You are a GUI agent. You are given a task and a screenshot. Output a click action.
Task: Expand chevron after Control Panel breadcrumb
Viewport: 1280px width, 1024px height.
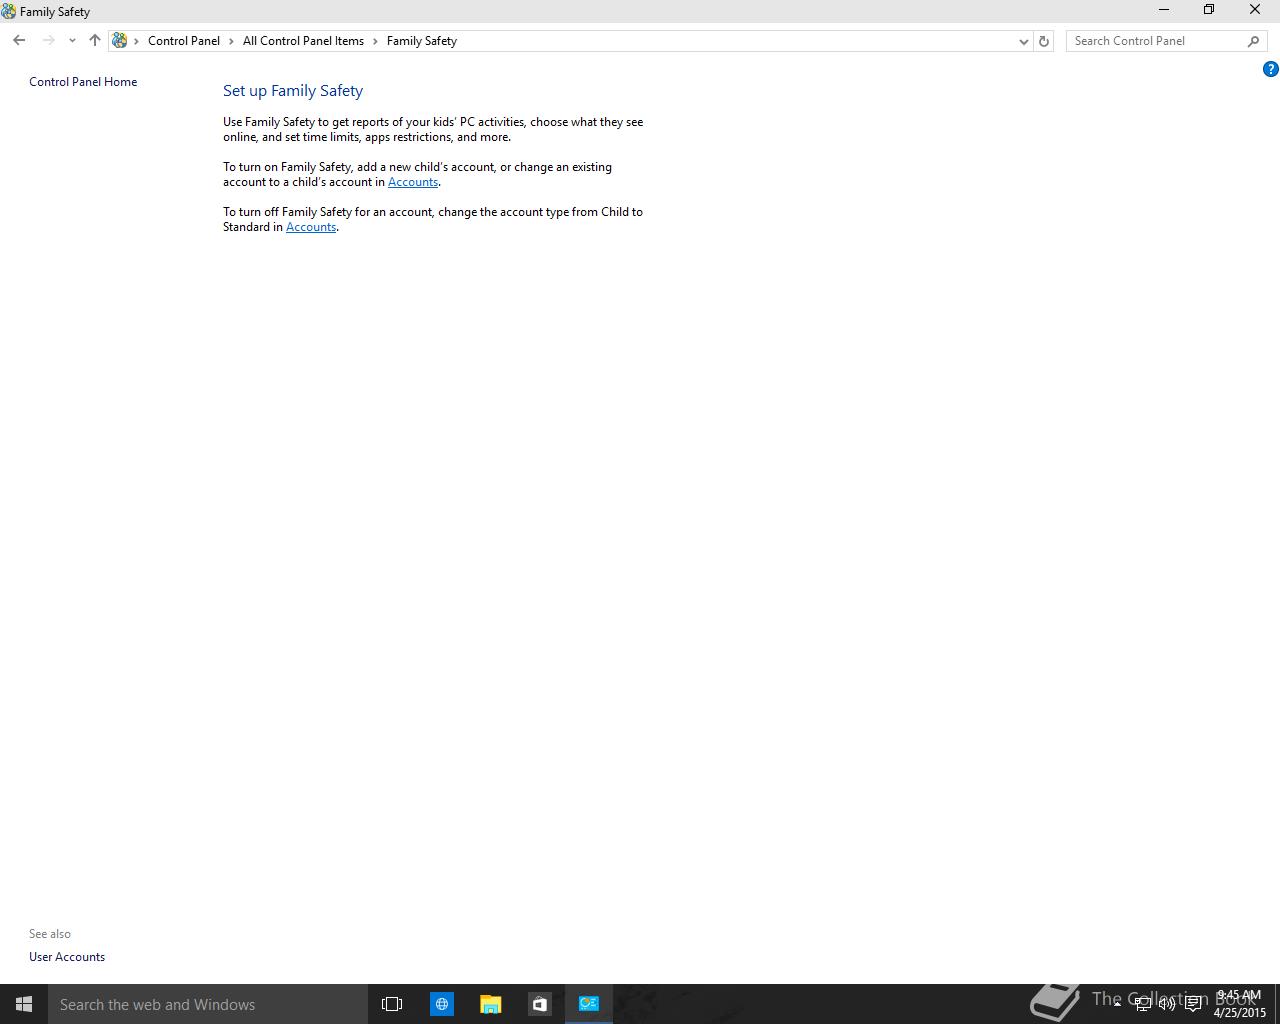point(231,41)
